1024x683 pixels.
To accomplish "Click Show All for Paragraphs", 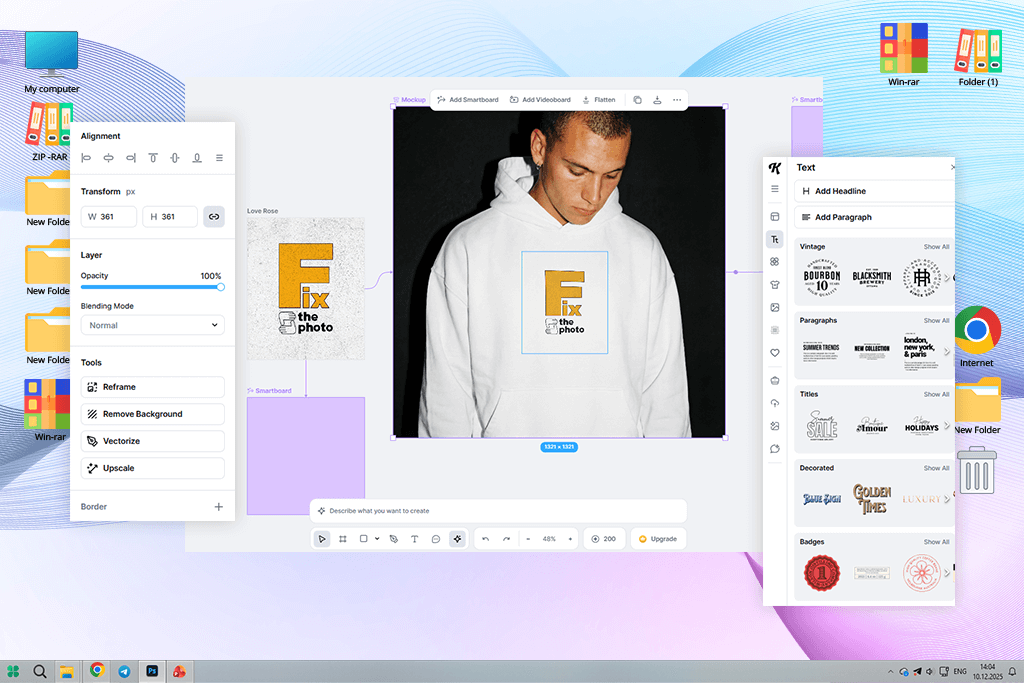I will (936, 321).
